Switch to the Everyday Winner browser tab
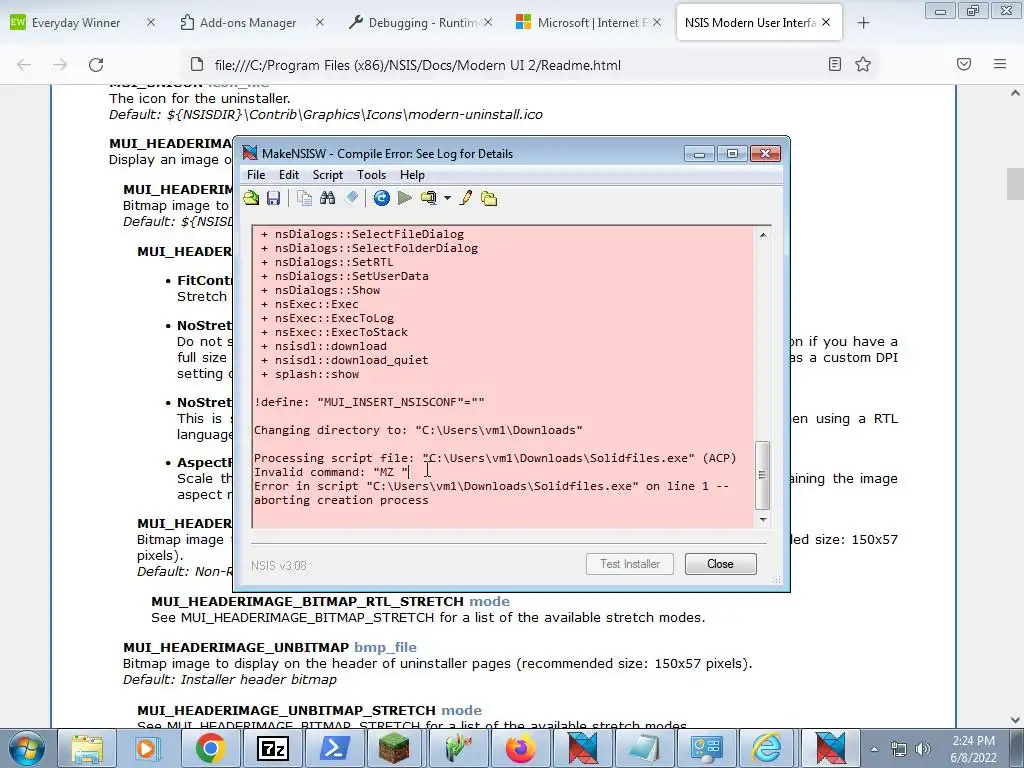 pos(76,23)
